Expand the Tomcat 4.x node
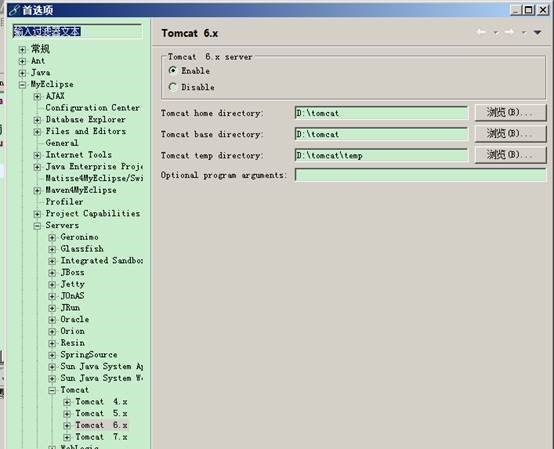 (x=67, y=402)
